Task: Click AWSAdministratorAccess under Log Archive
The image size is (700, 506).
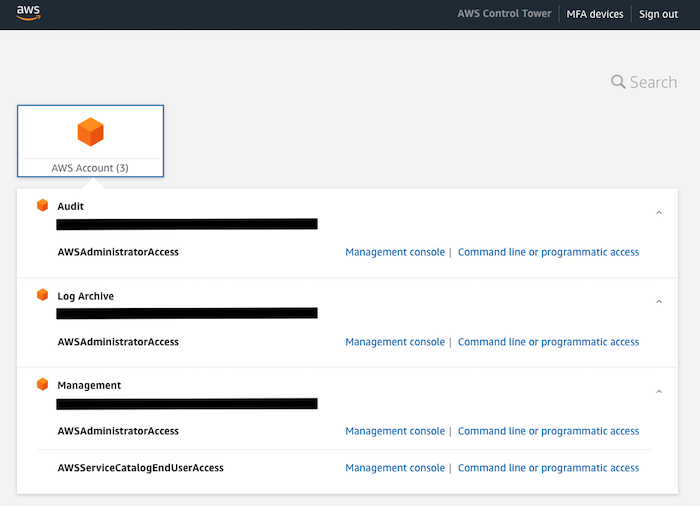Action: pos(118,342)
